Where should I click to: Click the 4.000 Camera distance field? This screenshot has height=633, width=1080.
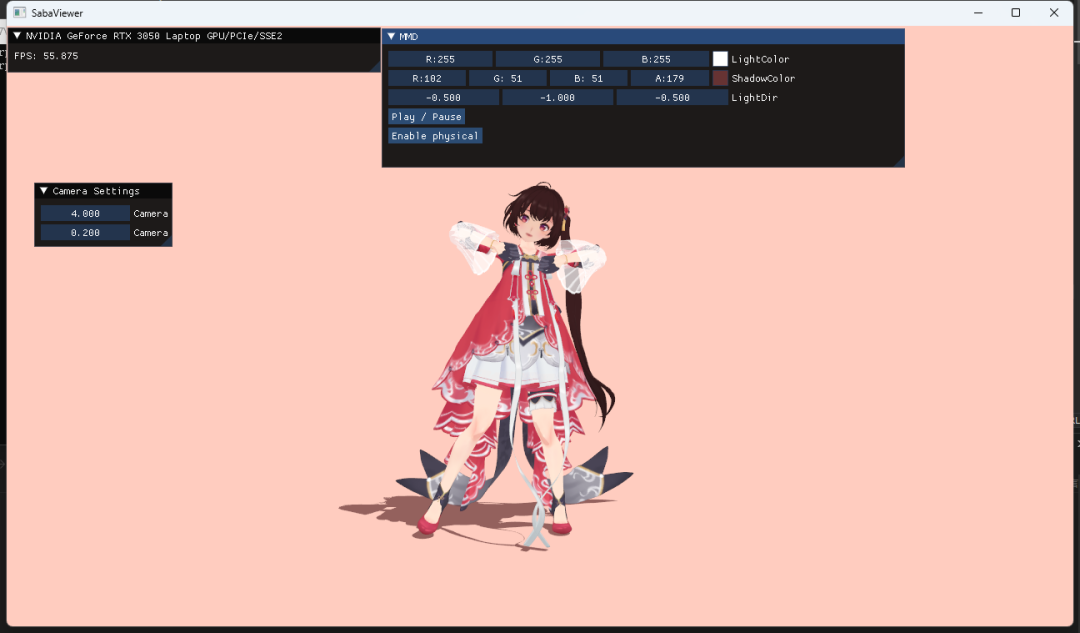point(84,212)
